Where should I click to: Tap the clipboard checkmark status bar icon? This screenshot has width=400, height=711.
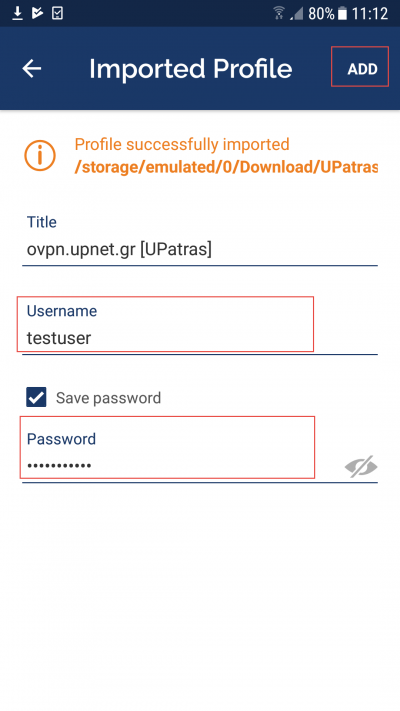tap(57, 14)
